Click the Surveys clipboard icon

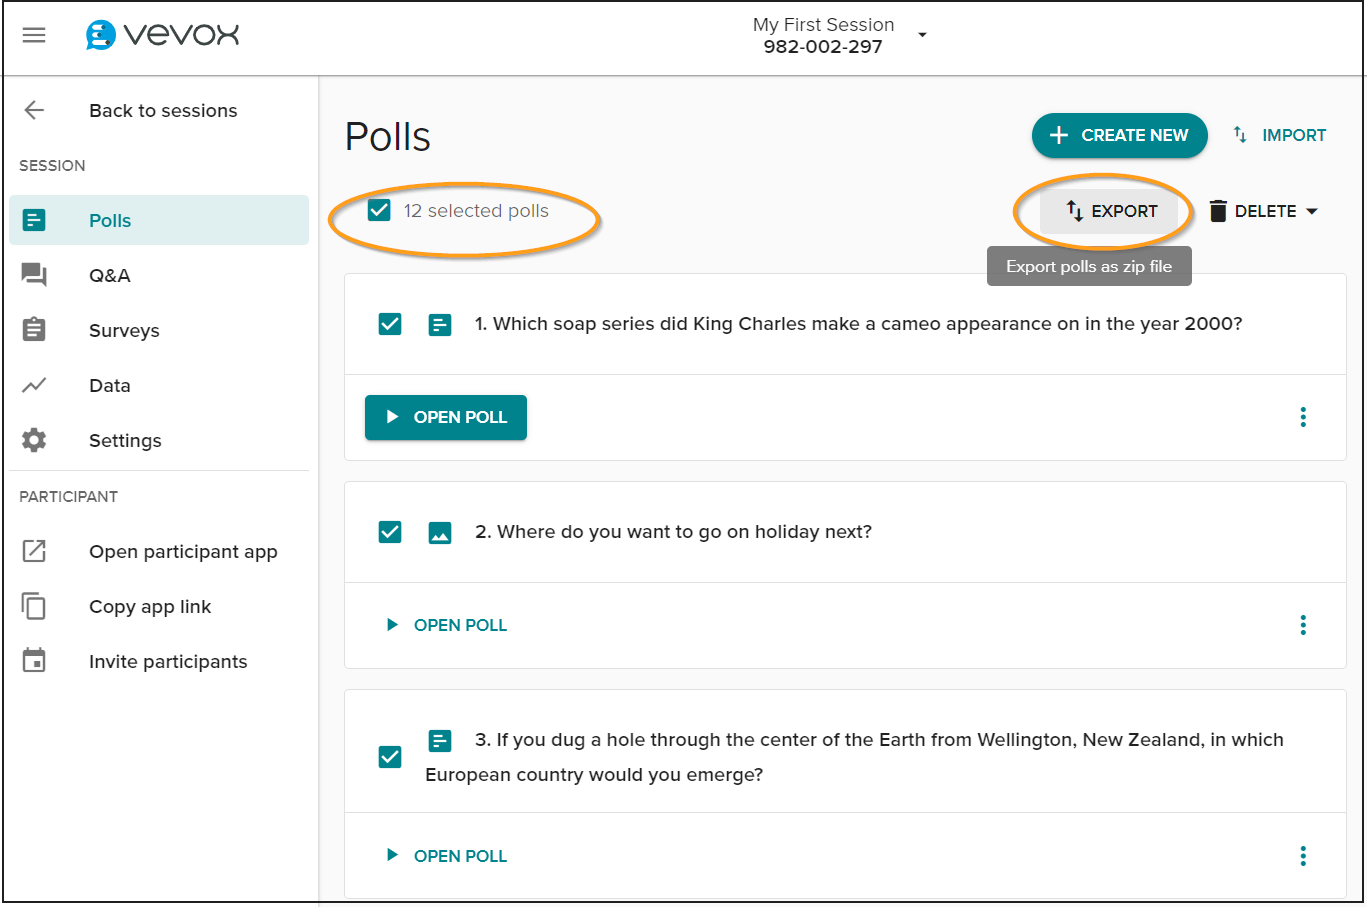[x=34, y=329]
